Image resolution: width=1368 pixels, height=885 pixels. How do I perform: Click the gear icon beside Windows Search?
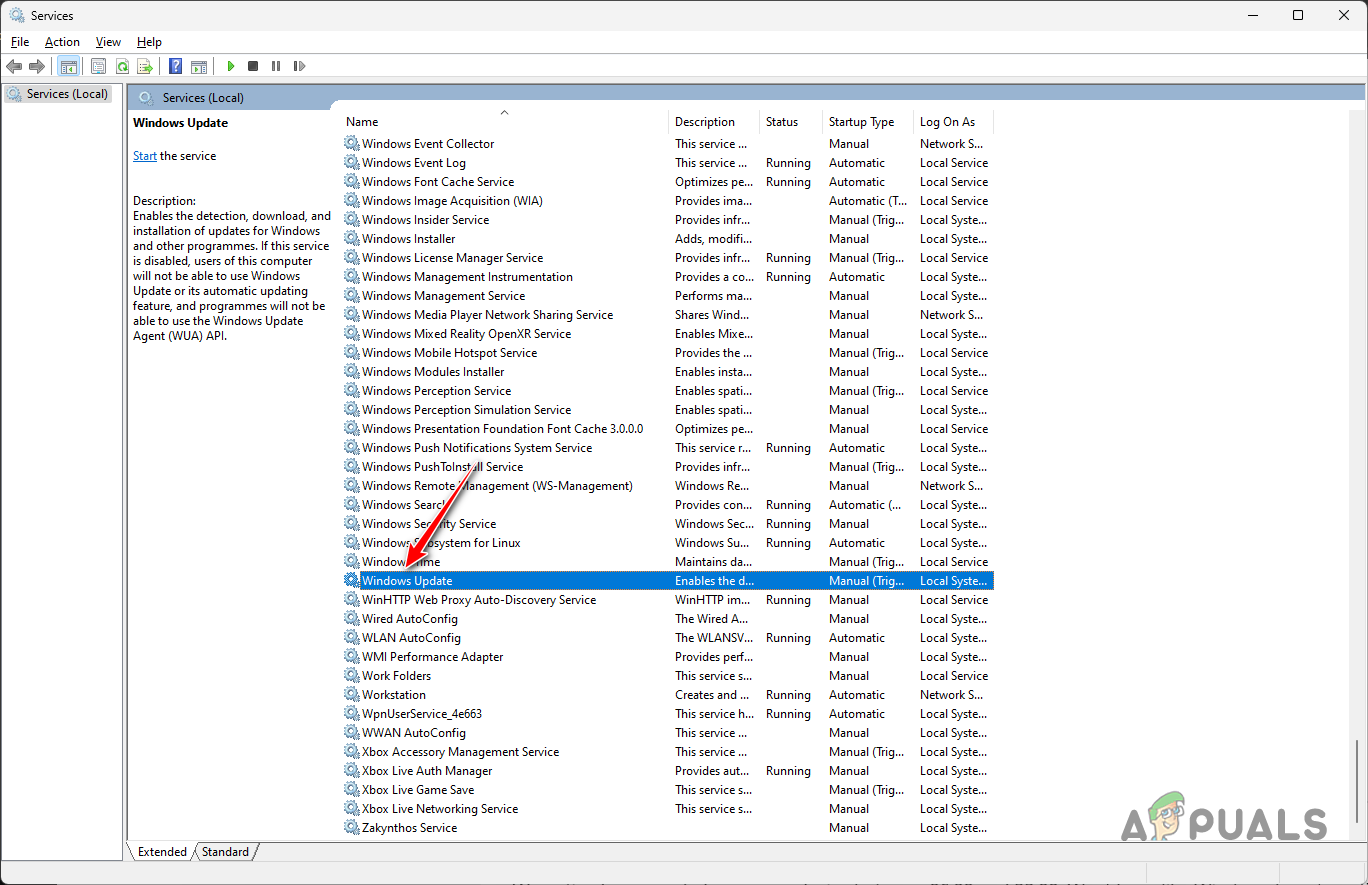pos(351,505)
